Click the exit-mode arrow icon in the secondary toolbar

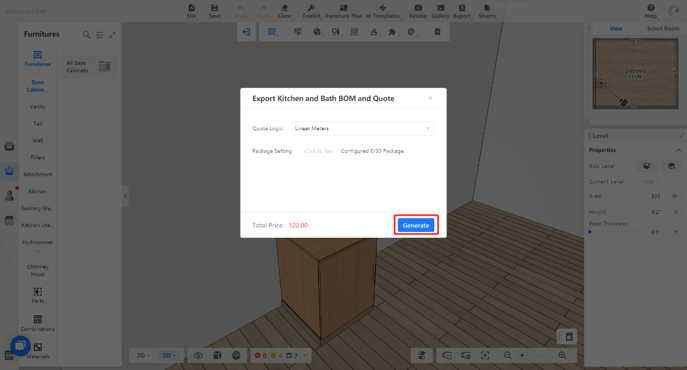[246, 32]
